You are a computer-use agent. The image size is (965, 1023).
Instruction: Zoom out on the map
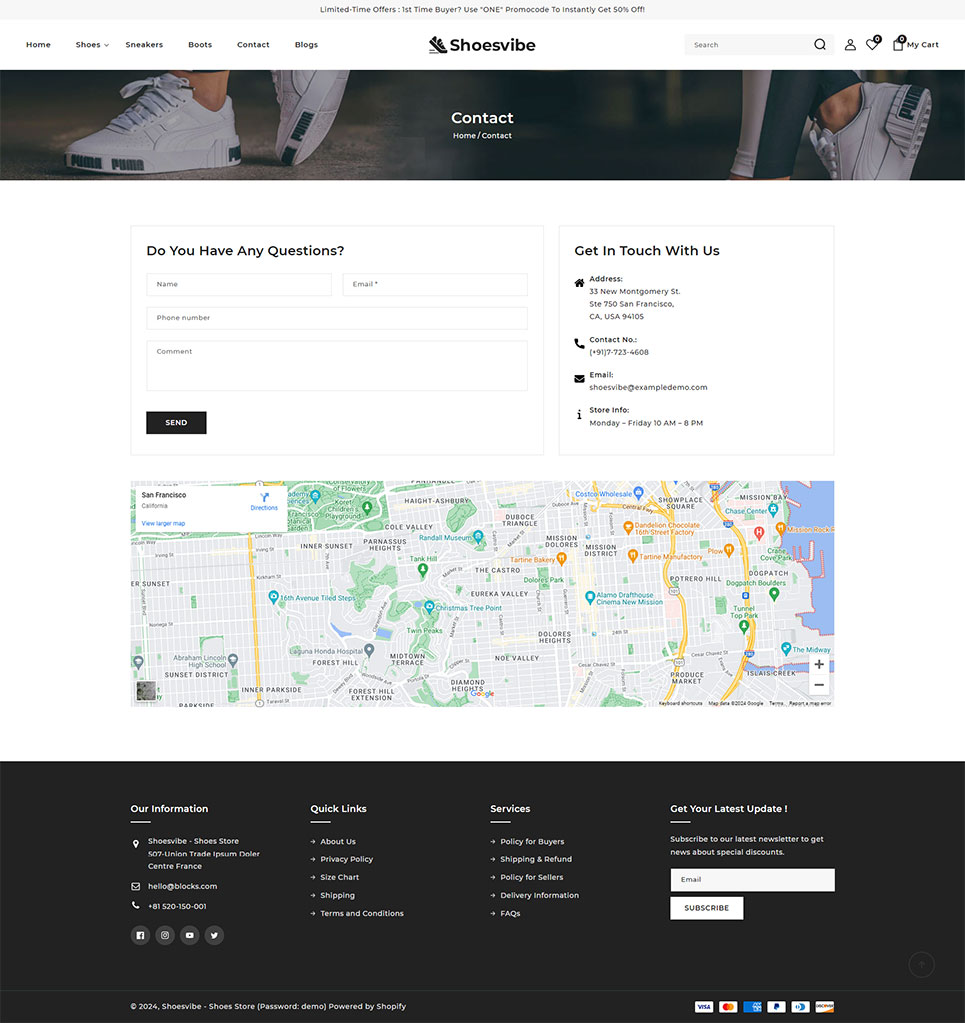click(x=819, y=685)
